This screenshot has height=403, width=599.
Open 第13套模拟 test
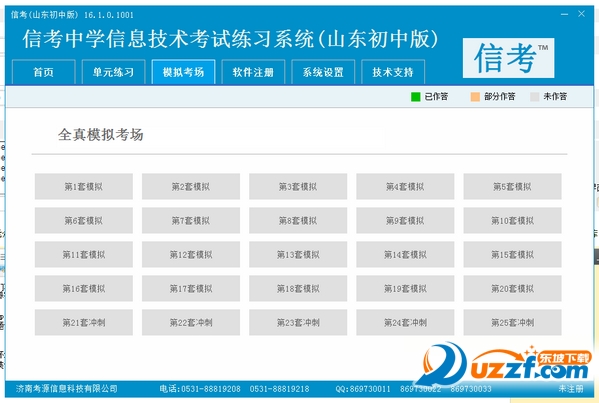pos(298,254)
